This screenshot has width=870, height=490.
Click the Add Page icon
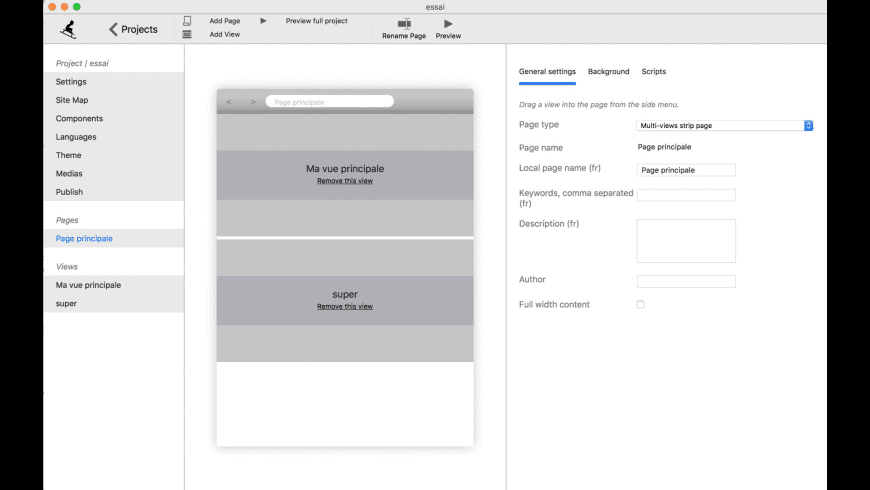click(187, 21)
